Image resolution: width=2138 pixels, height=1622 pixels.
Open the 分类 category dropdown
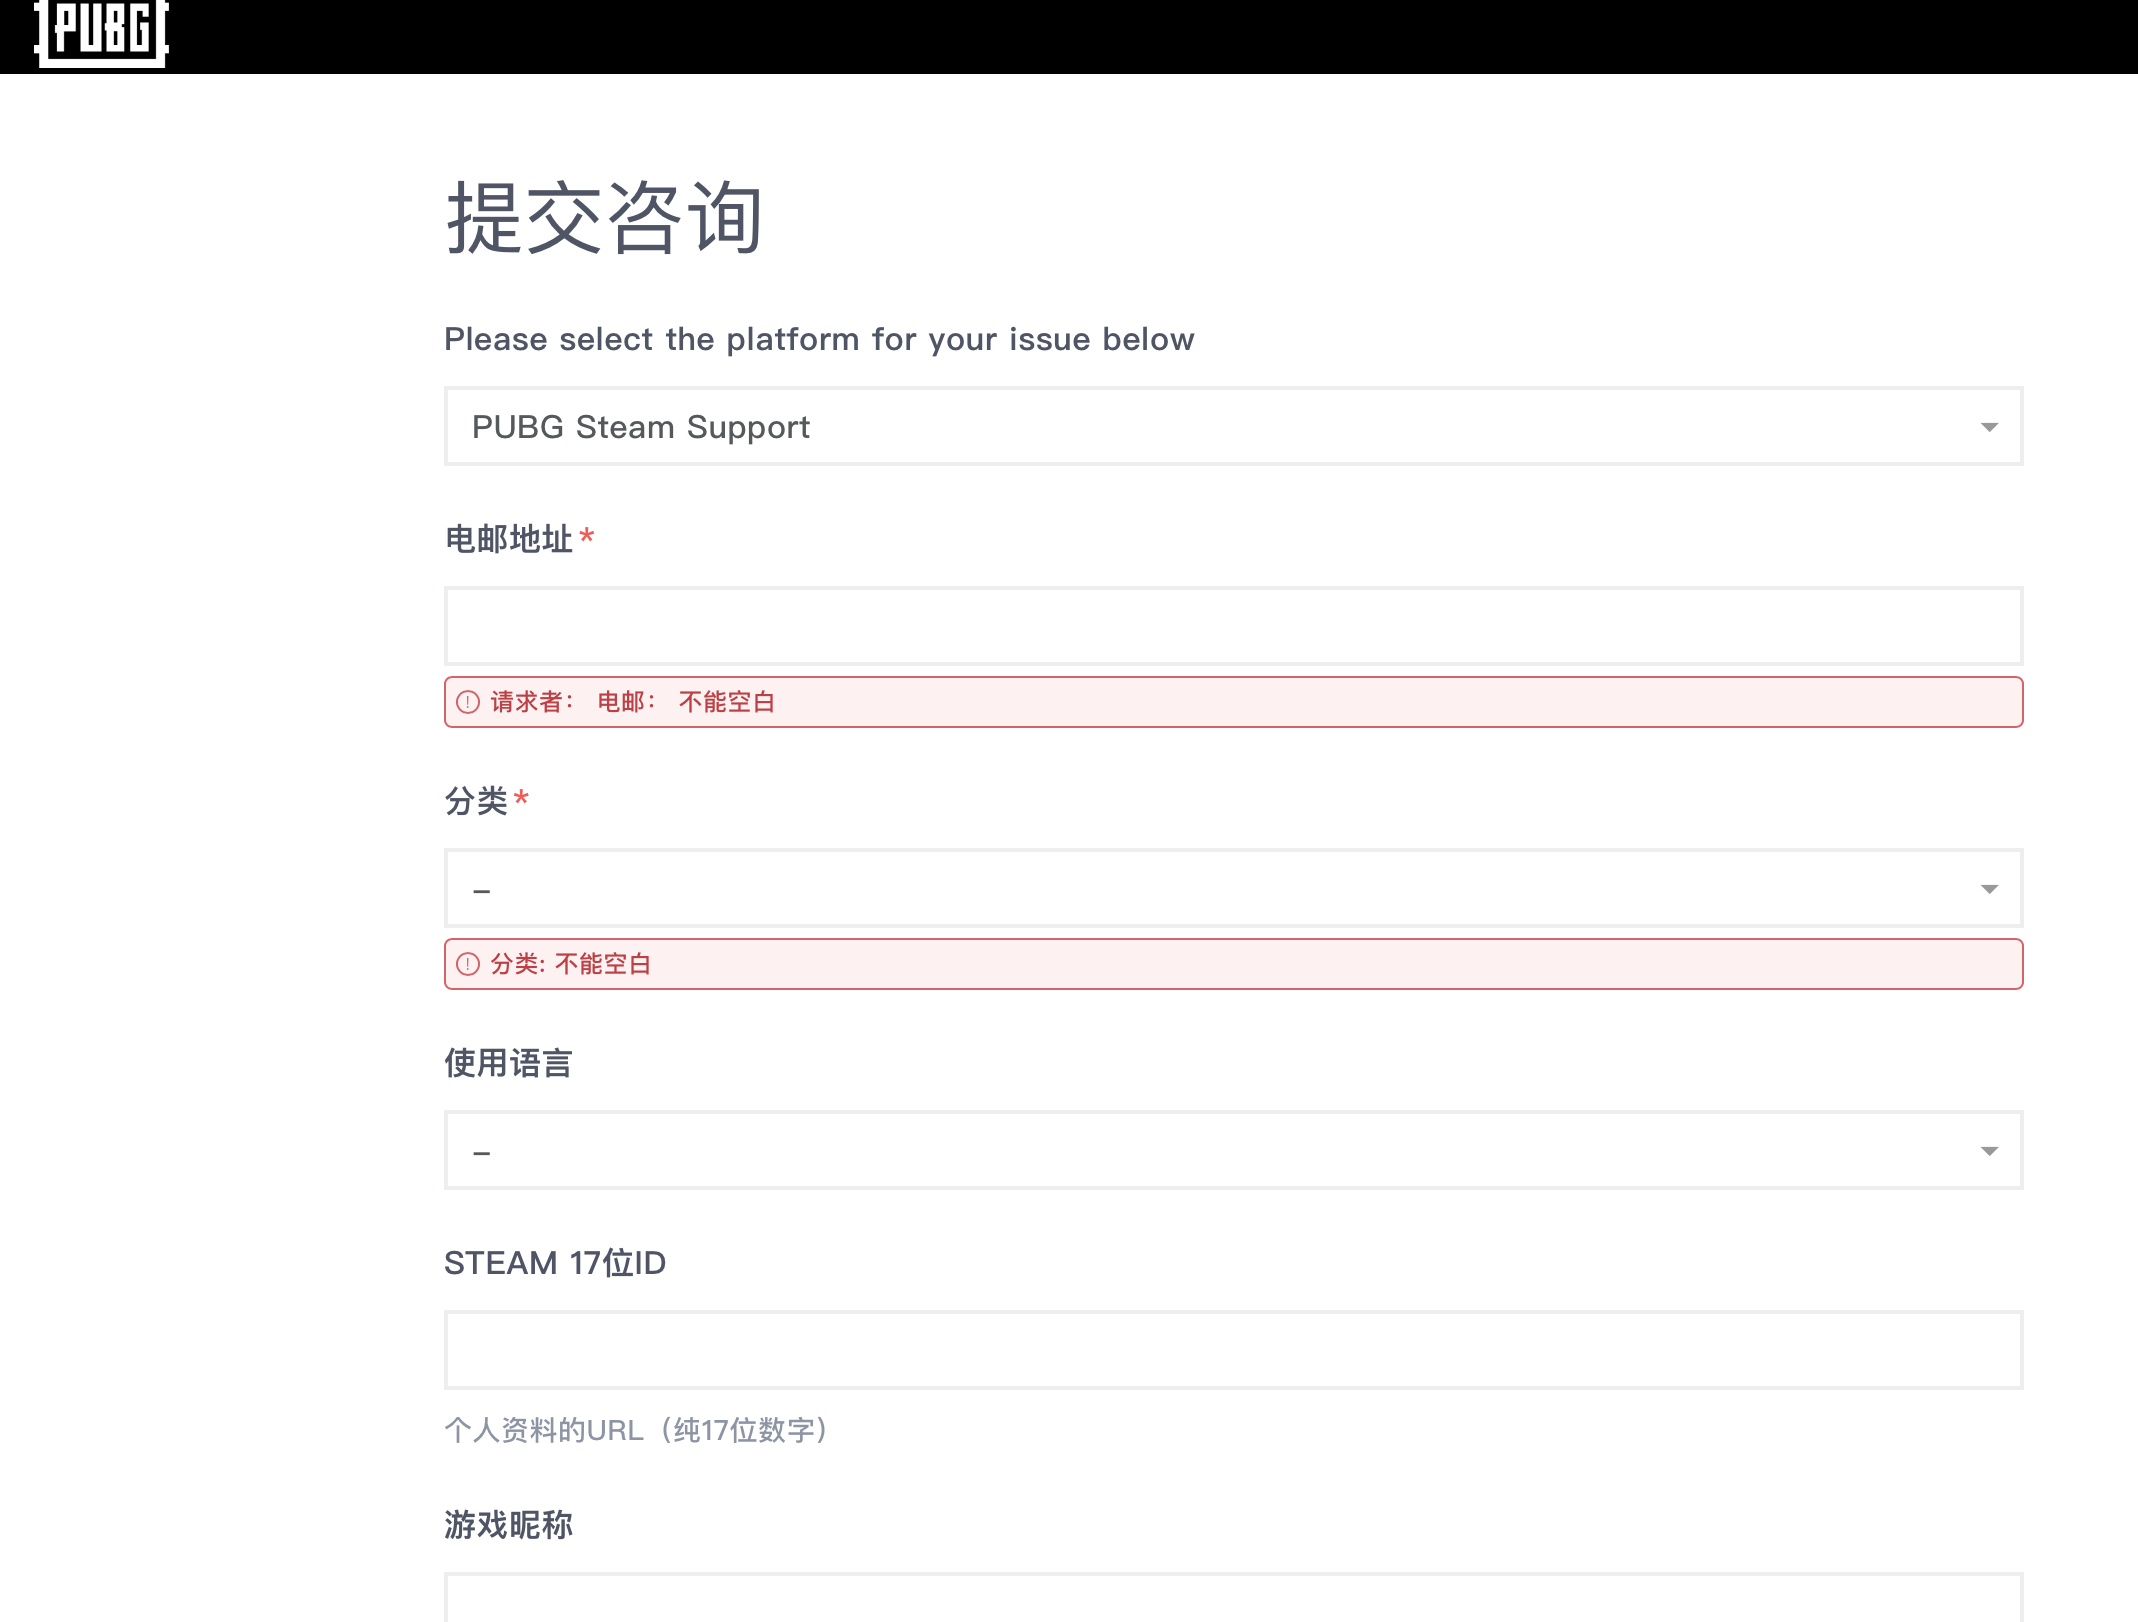tap(1233, 889)
